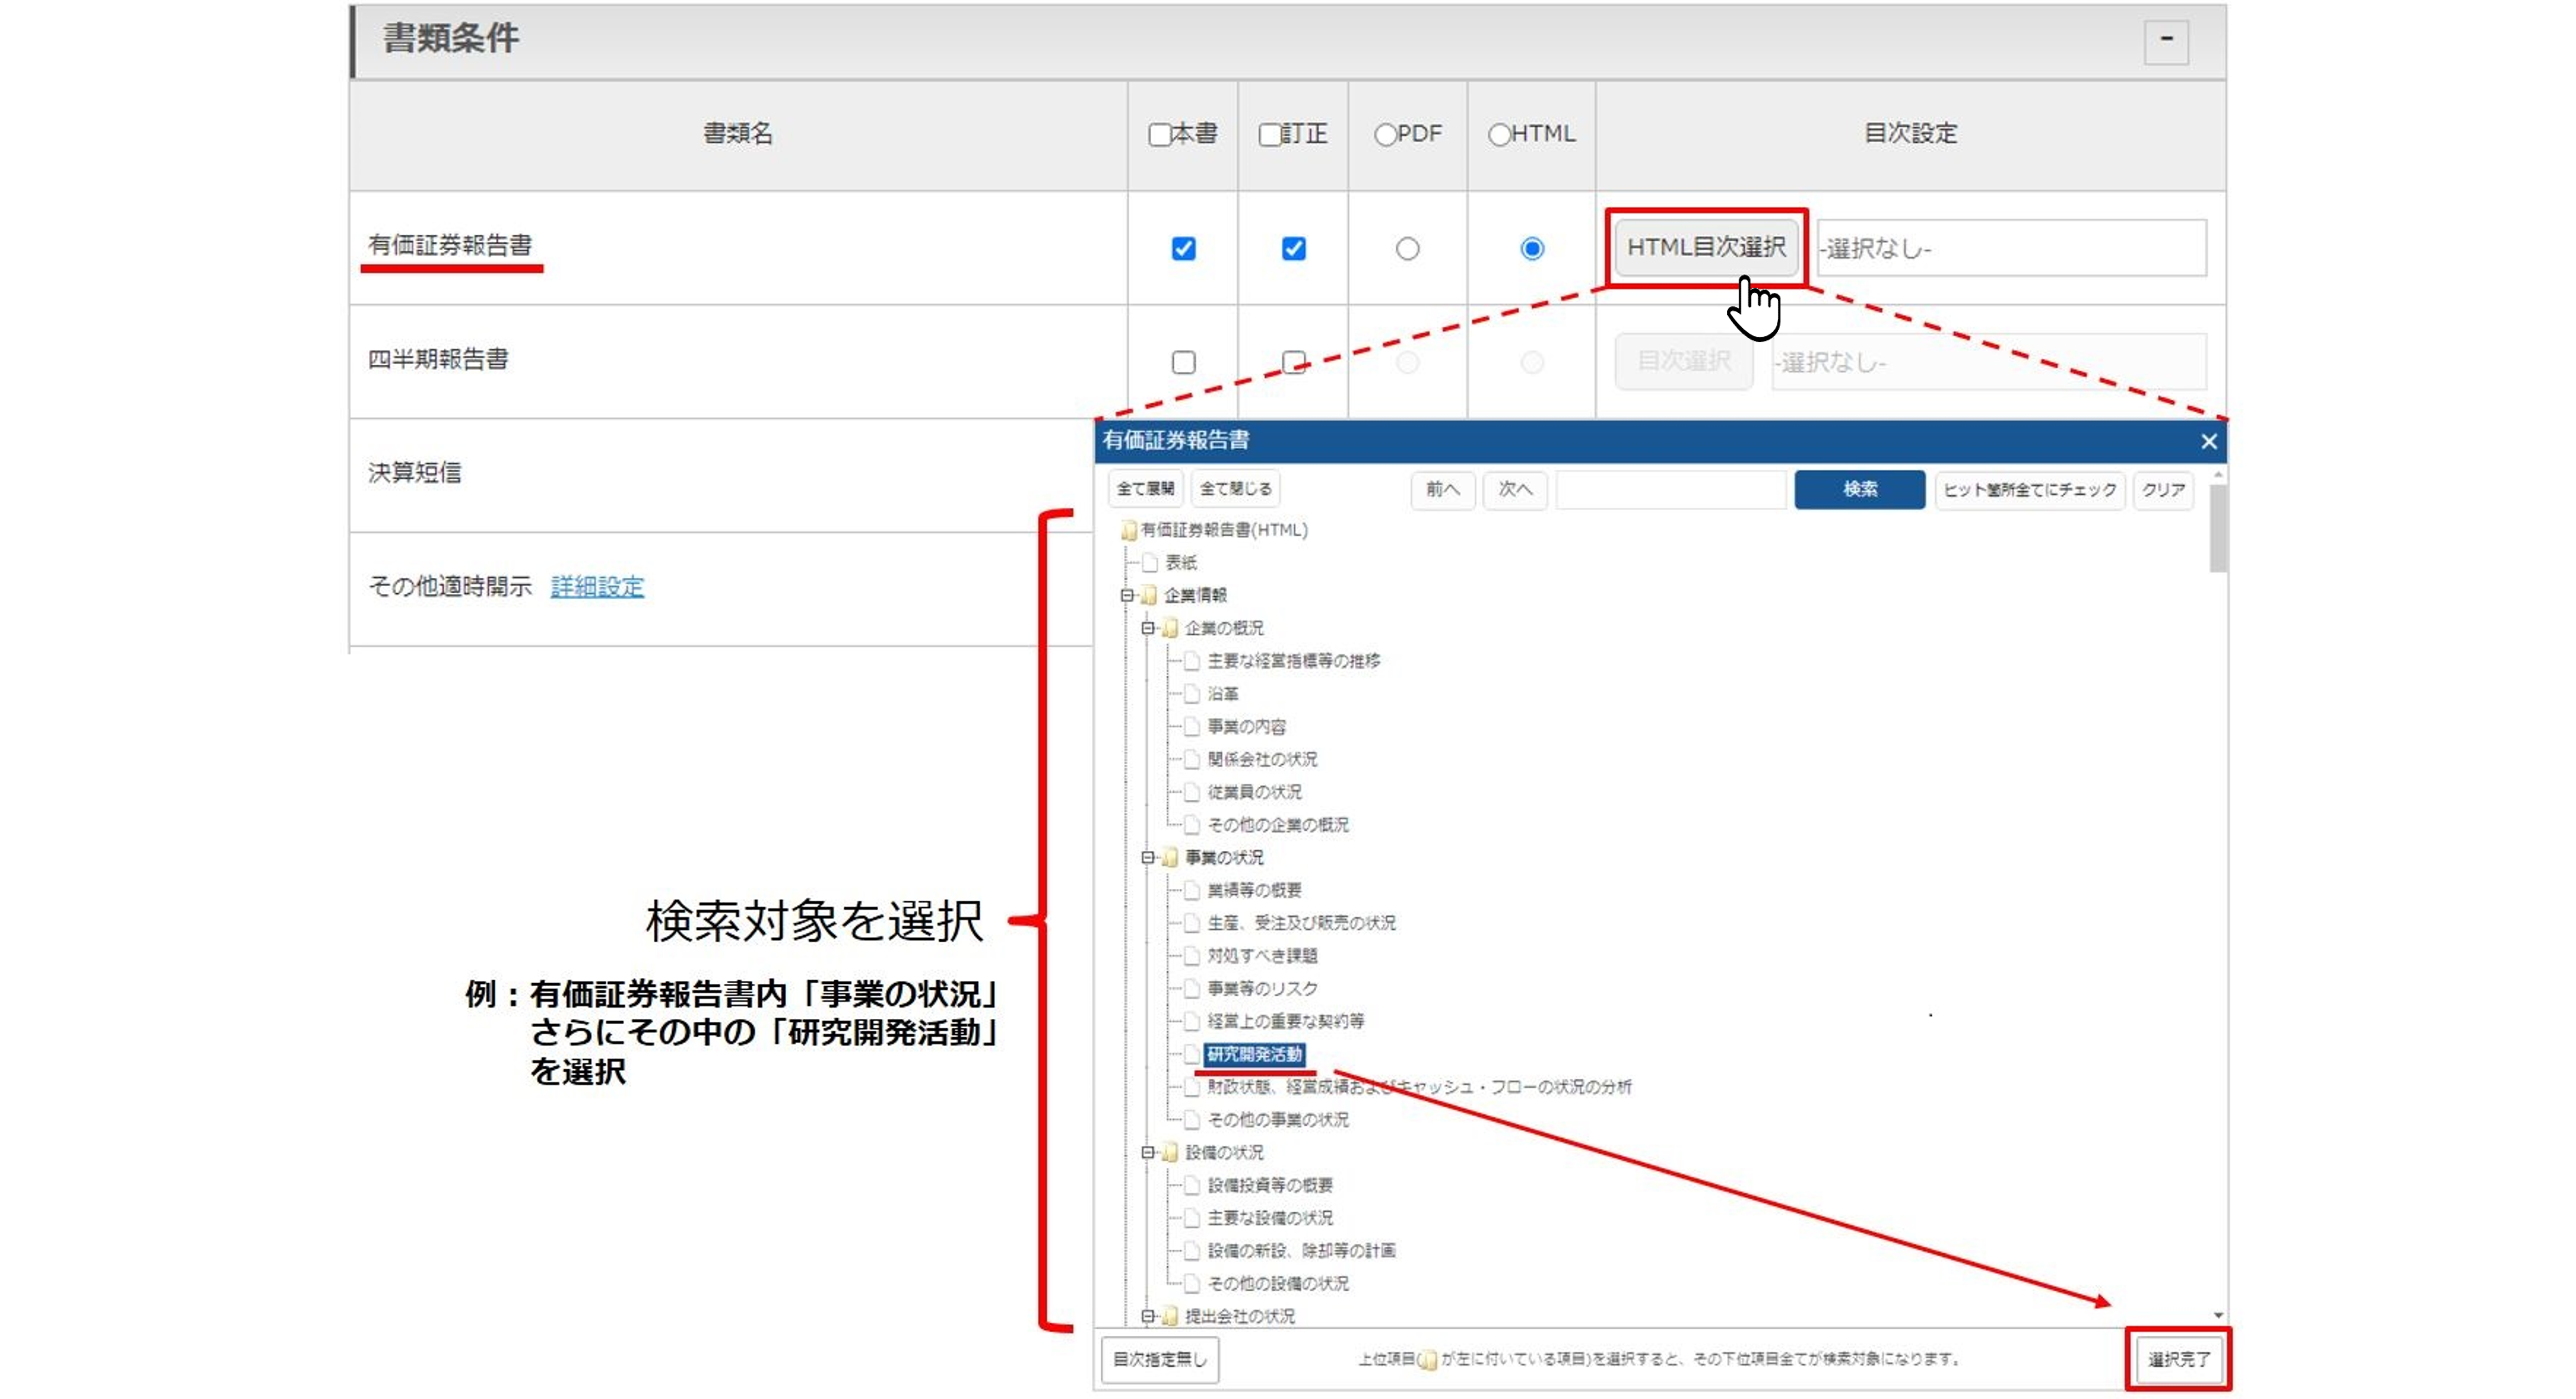This screenshot has height=1399, width=2576.
Task: Collapse the 事業の状況 tree node
Action: [1148, 858]
